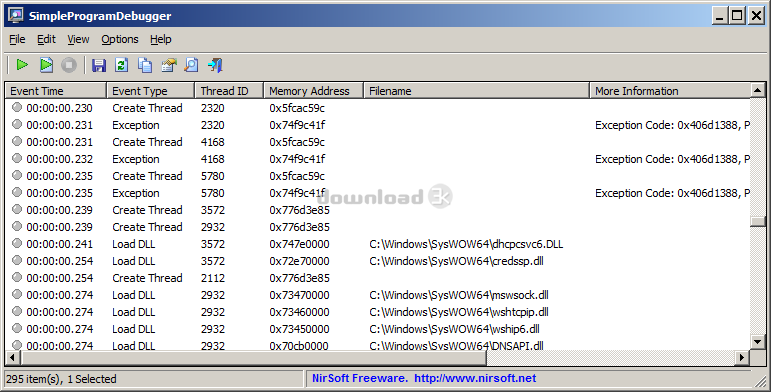Open the Options menu
Viewport: 771px width, 392px height.
point(119,39)
